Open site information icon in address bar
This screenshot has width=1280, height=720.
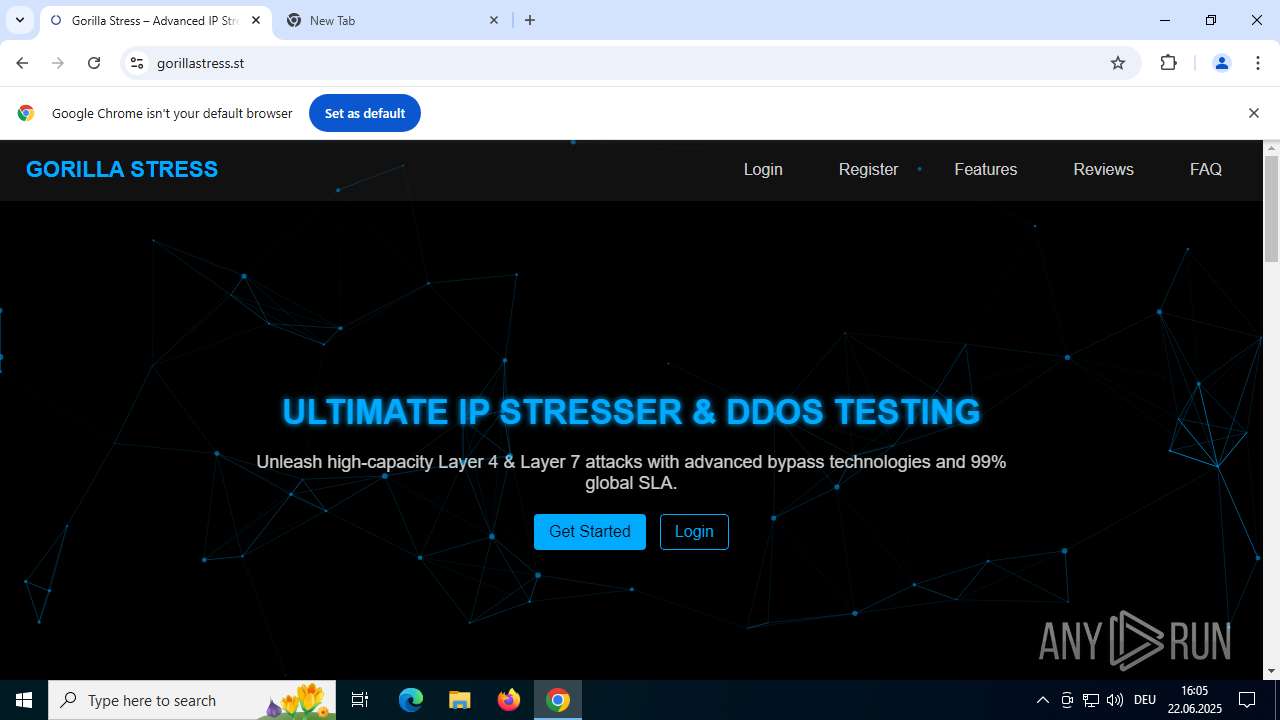click(138, 63)
